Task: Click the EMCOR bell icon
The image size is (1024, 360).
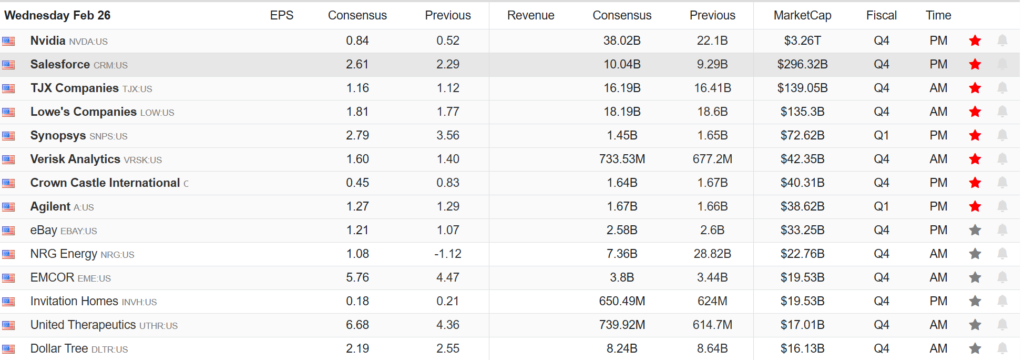Action: (x=1002, y=278)
